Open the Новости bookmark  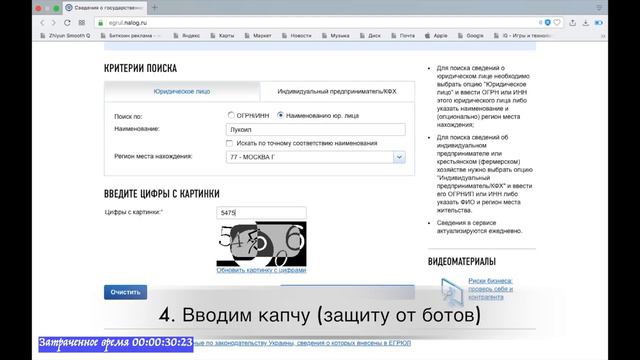(x=297, y=36)
